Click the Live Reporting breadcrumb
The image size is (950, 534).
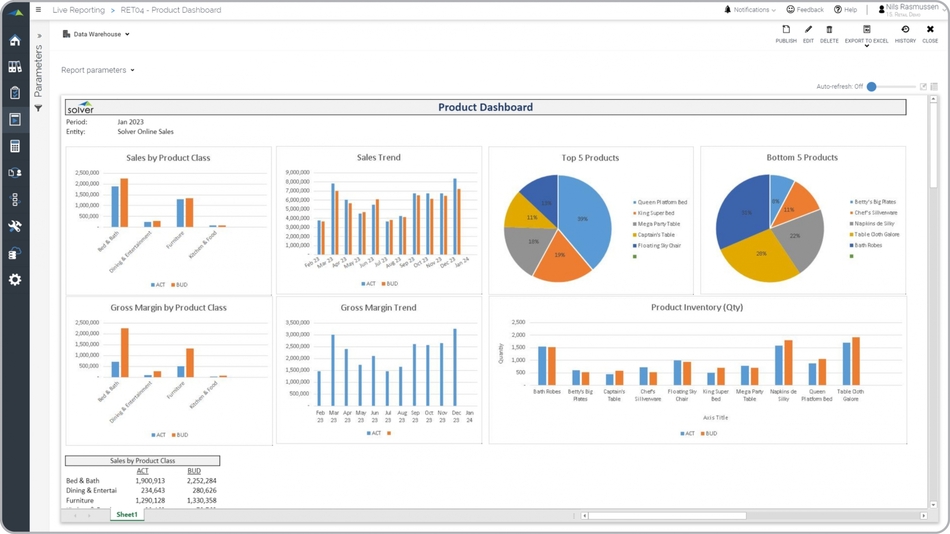(78, 10)
